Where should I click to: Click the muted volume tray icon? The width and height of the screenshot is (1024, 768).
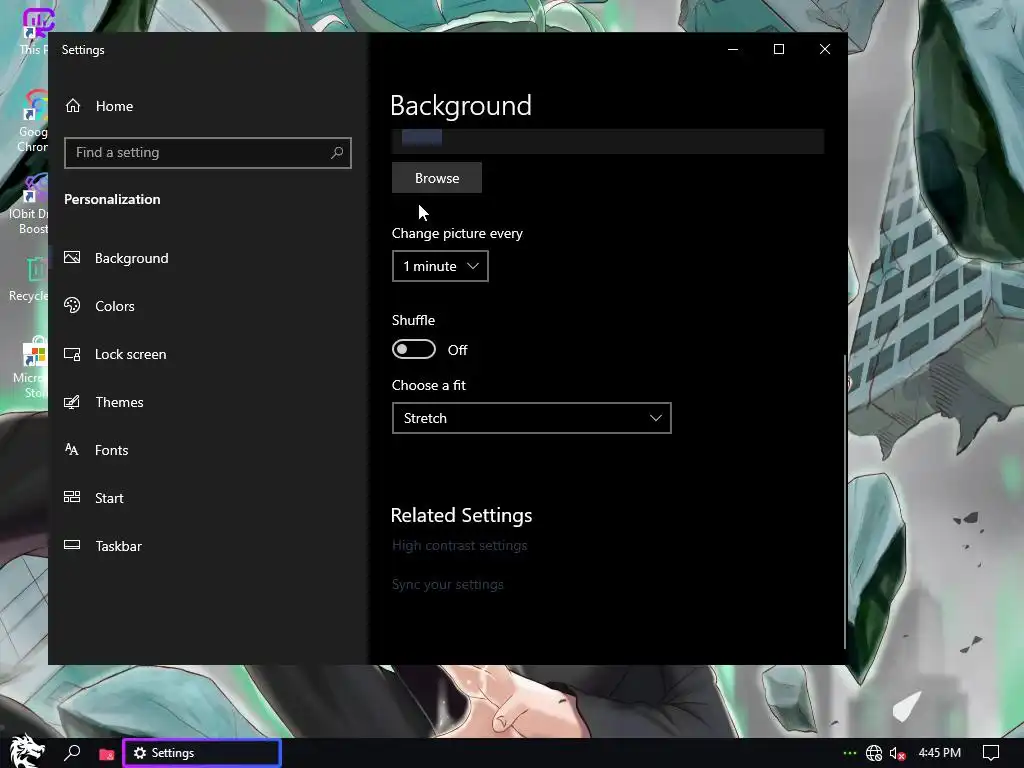[x=897, y=753]
